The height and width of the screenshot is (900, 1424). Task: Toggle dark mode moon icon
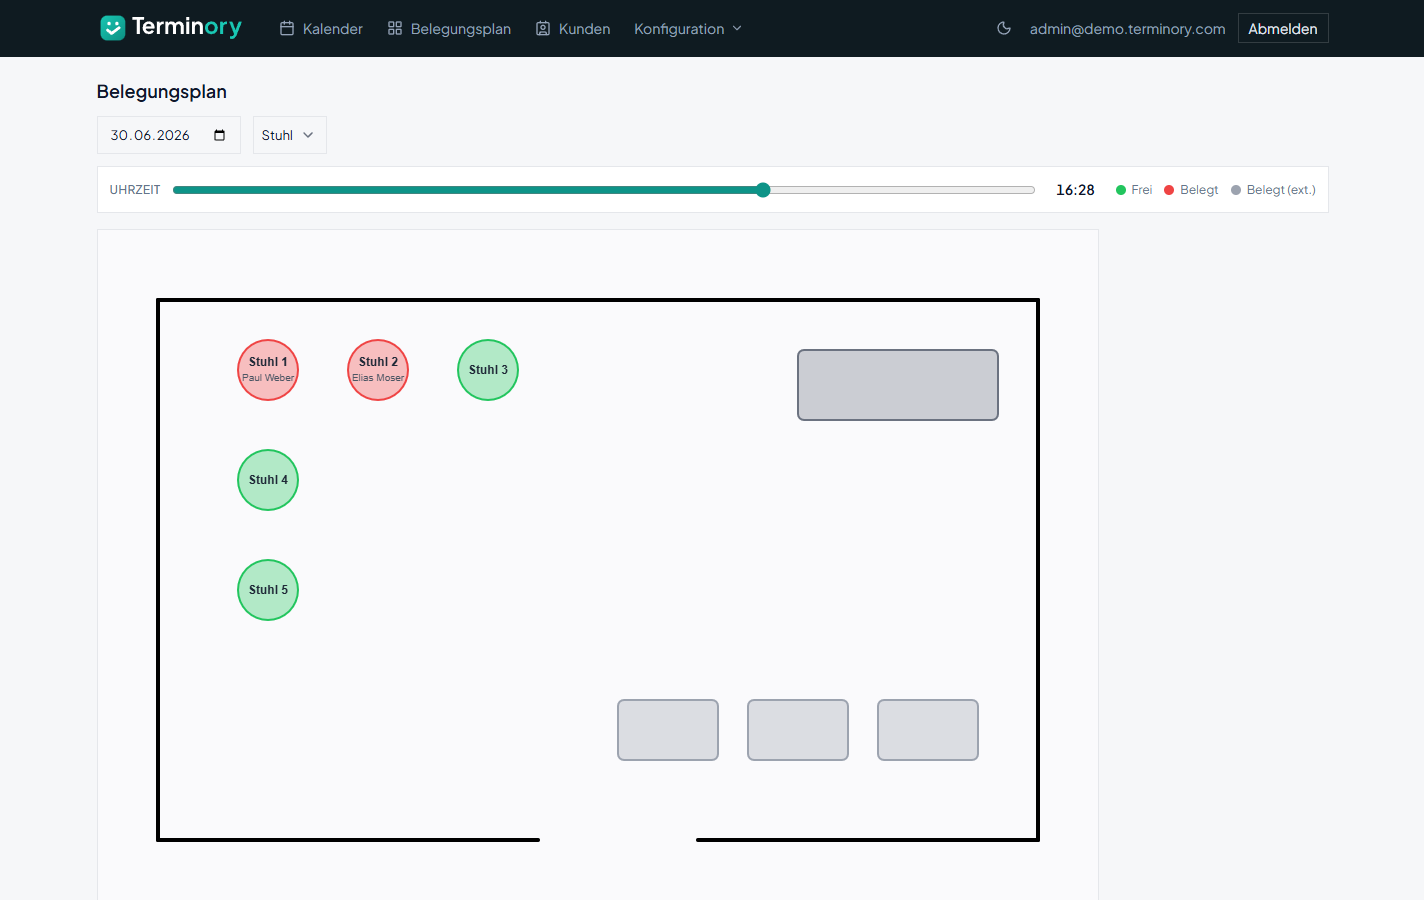coord(1004,28)
